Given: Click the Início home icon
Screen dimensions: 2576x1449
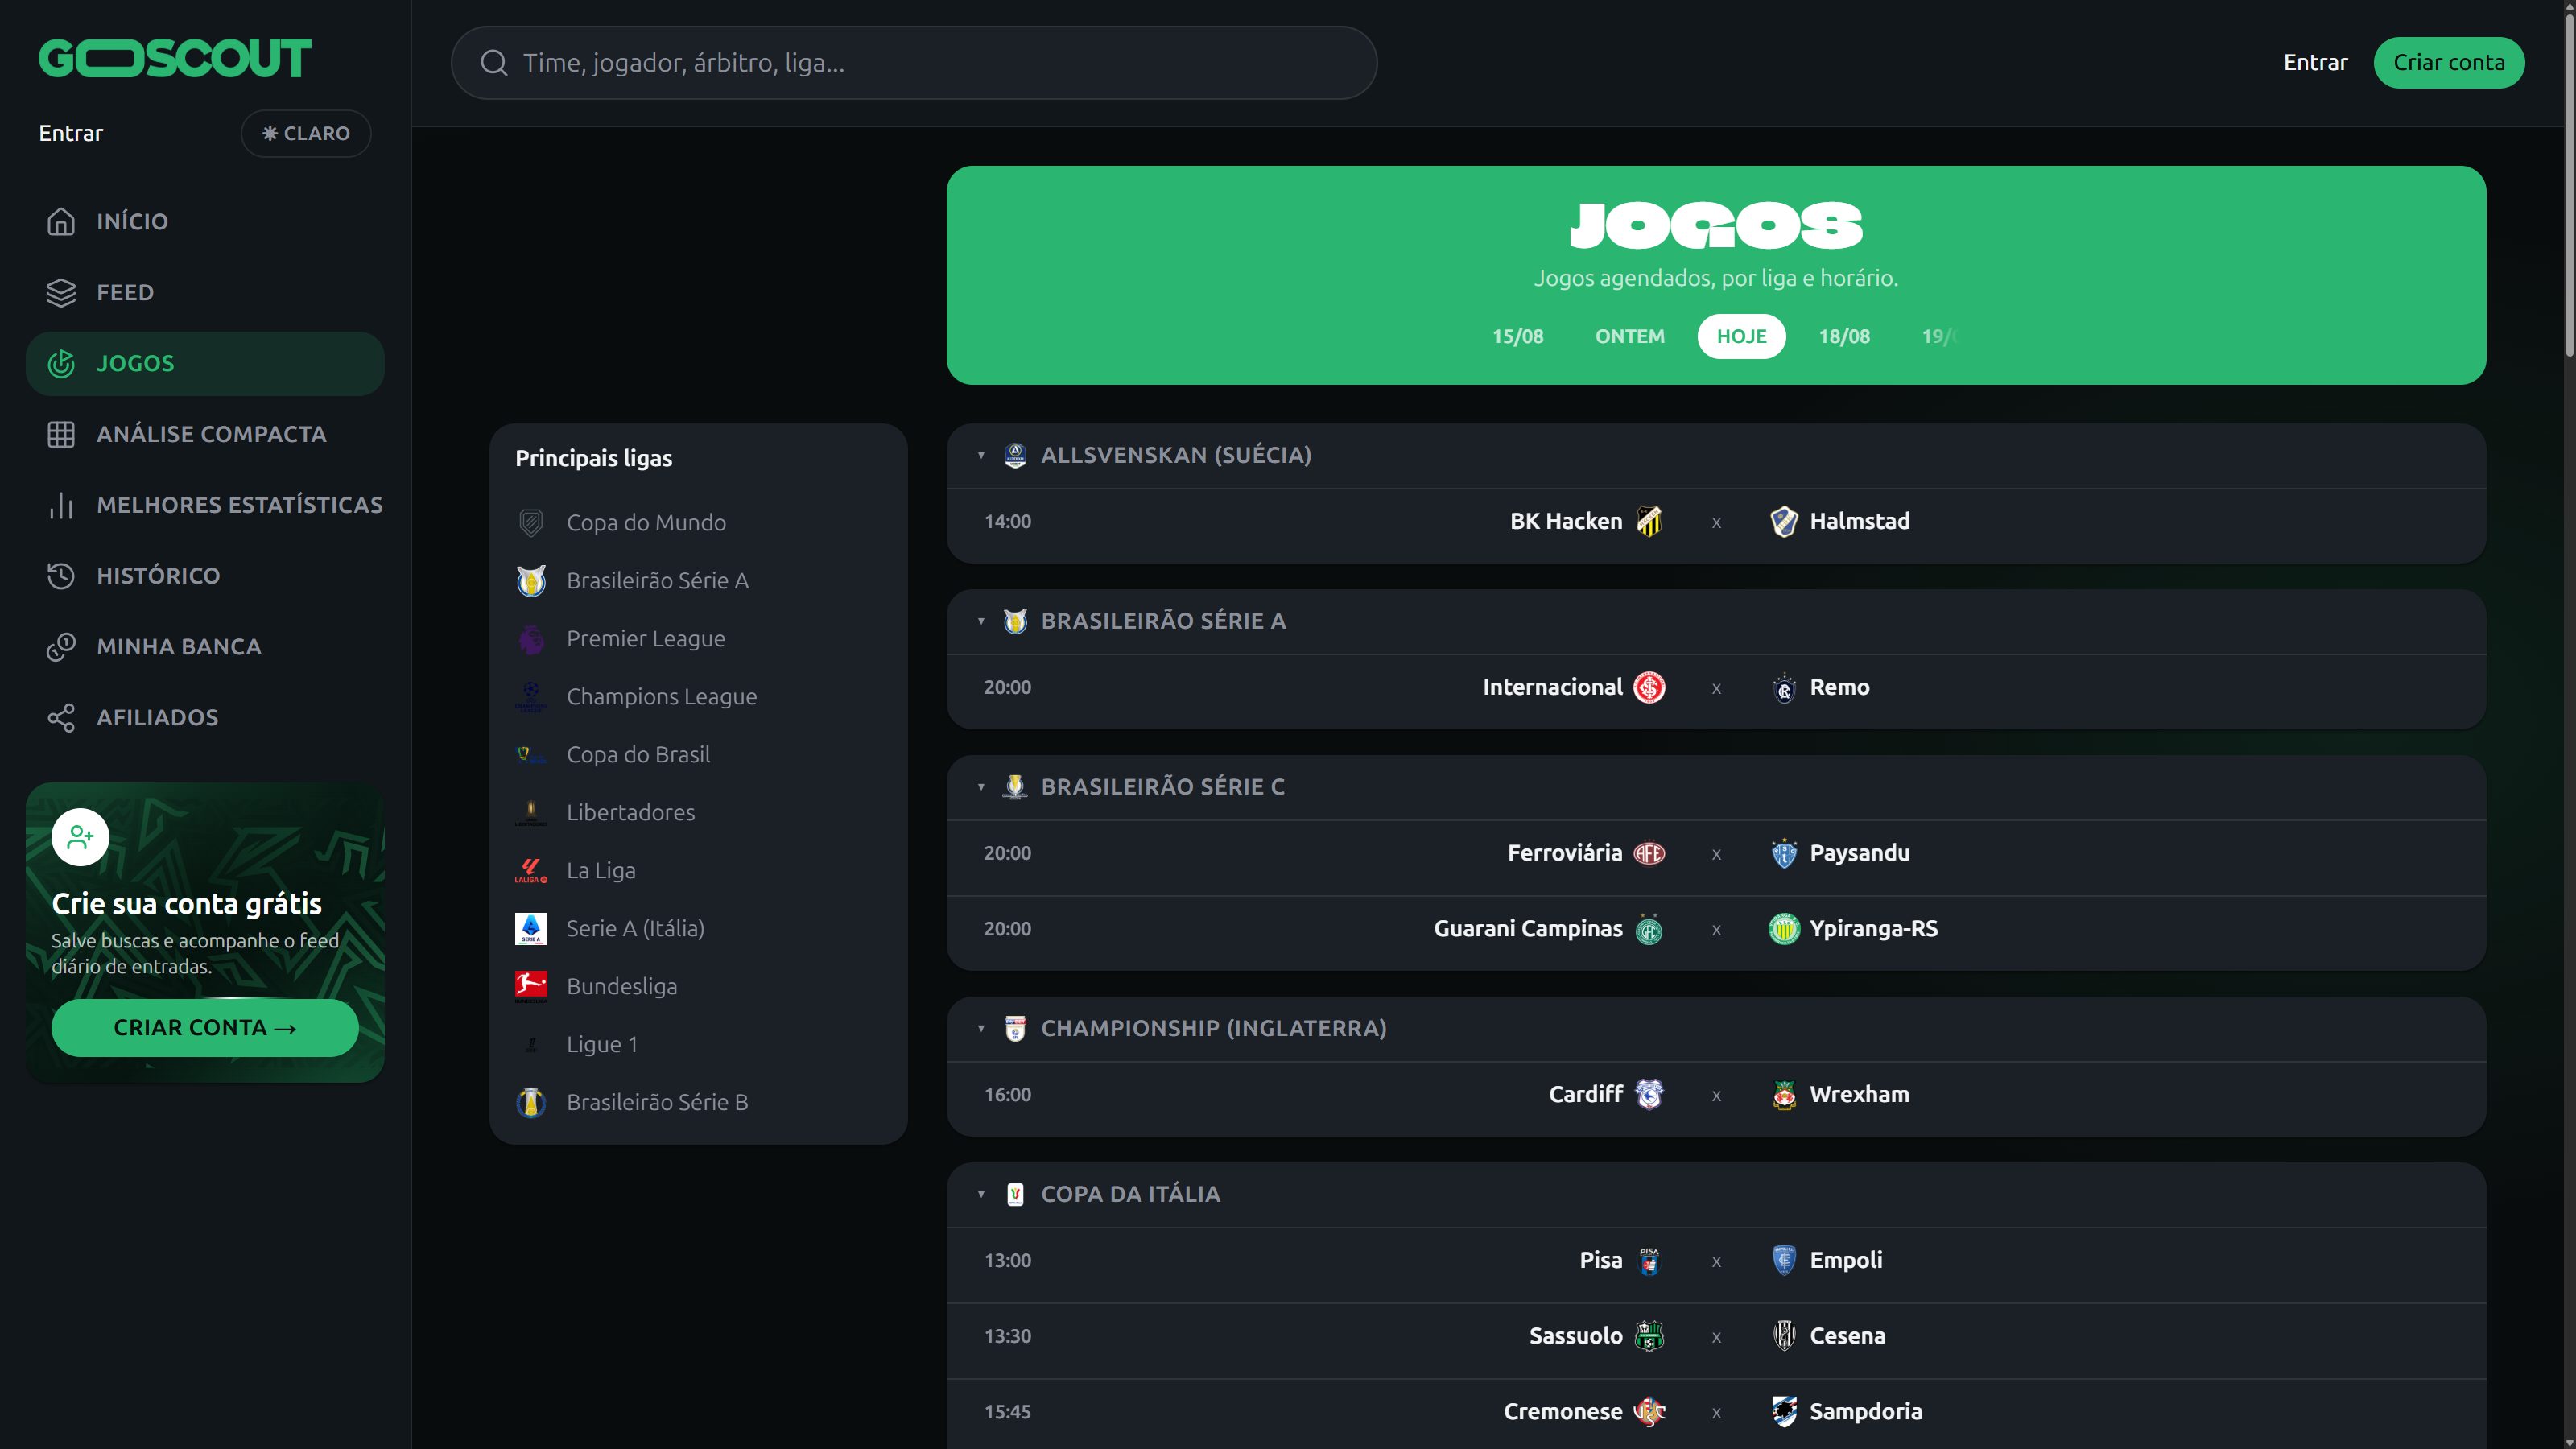Looking at the screenshot, I should tap(61, 221).
